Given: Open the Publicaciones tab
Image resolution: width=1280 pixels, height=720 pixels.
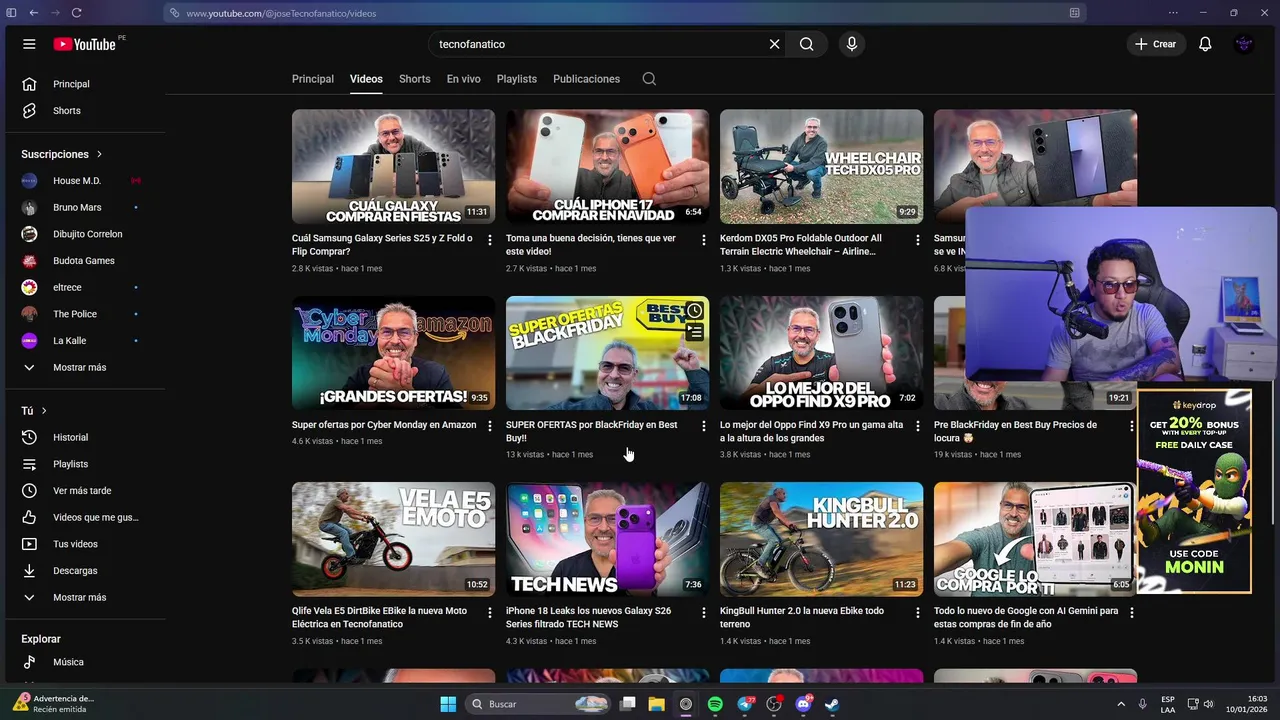Looking at the screenshot, I should (586, 79).
